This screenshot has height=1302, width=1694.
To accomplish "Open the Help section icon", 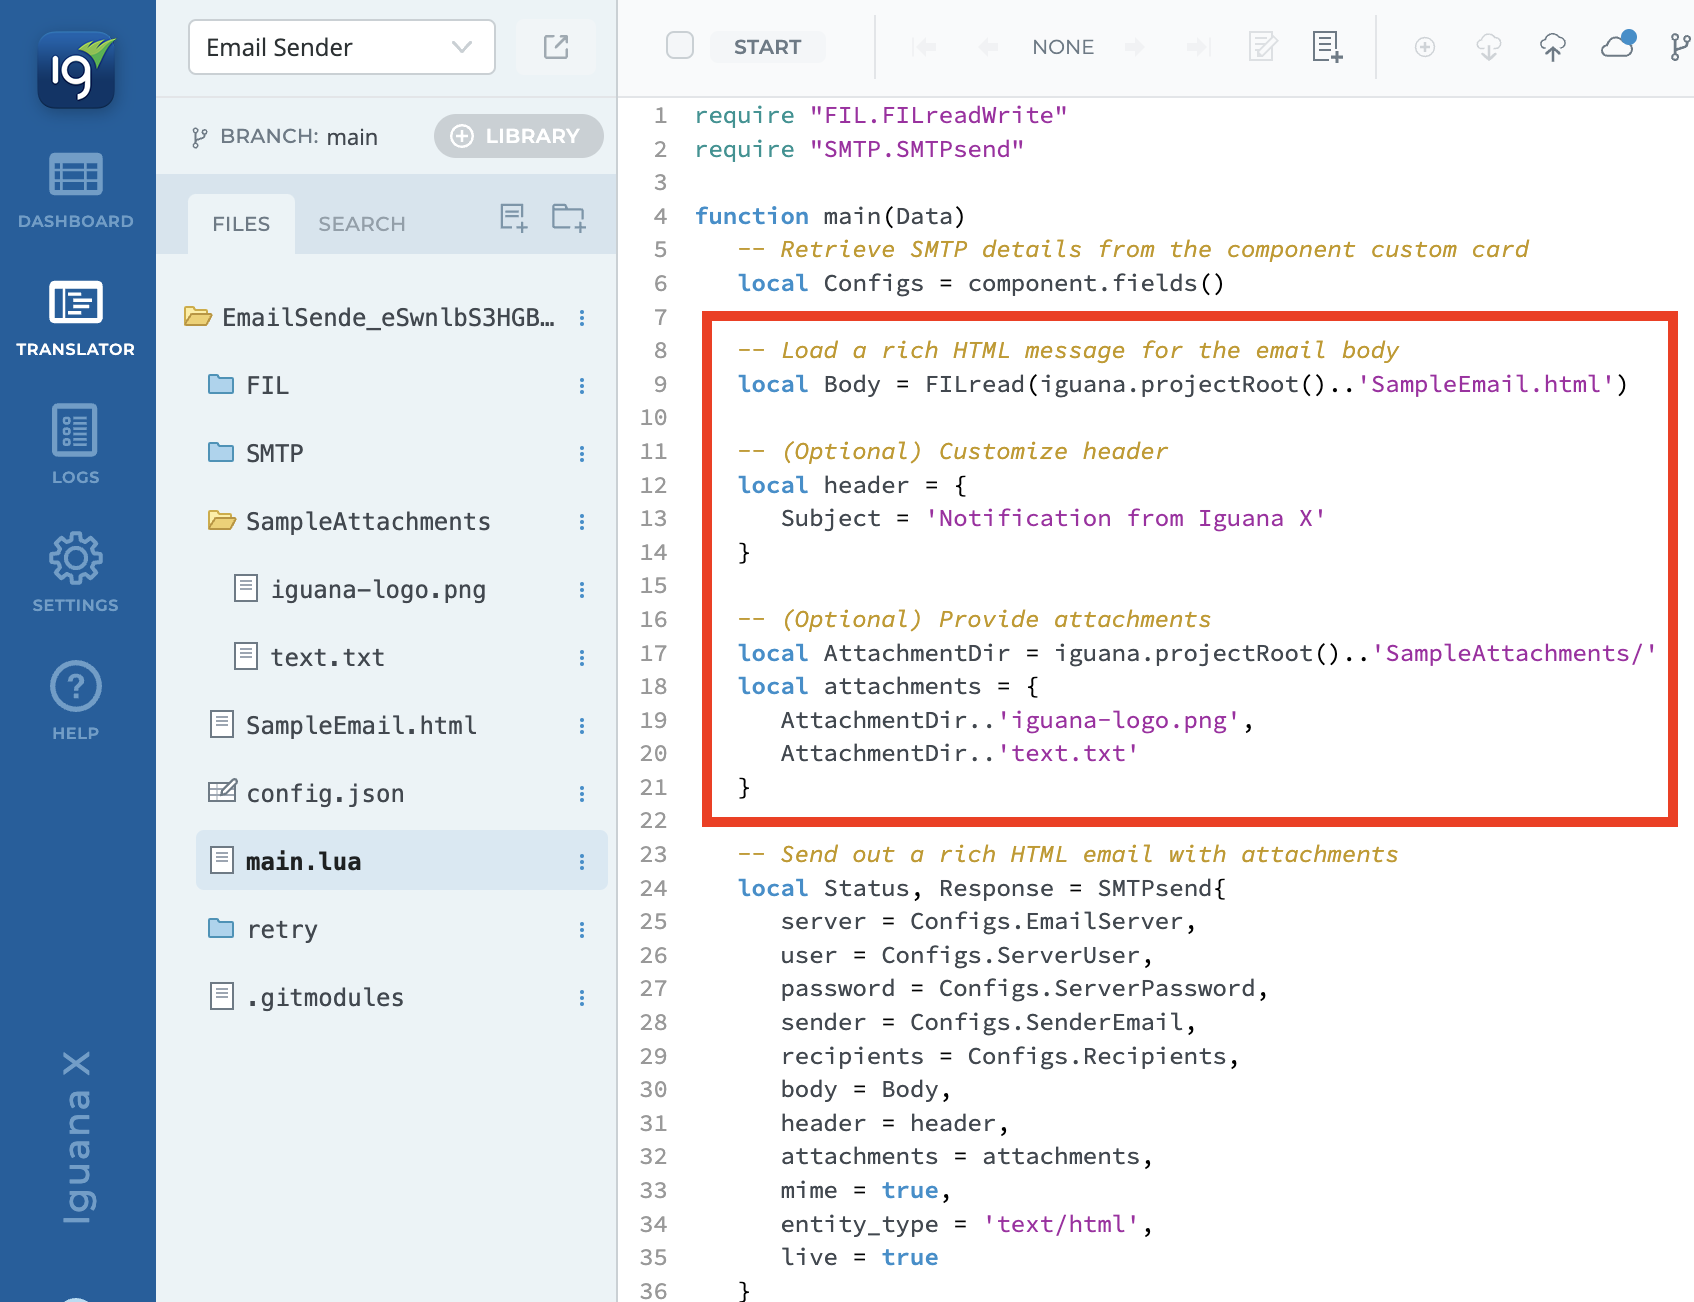I will coord(76,700).
